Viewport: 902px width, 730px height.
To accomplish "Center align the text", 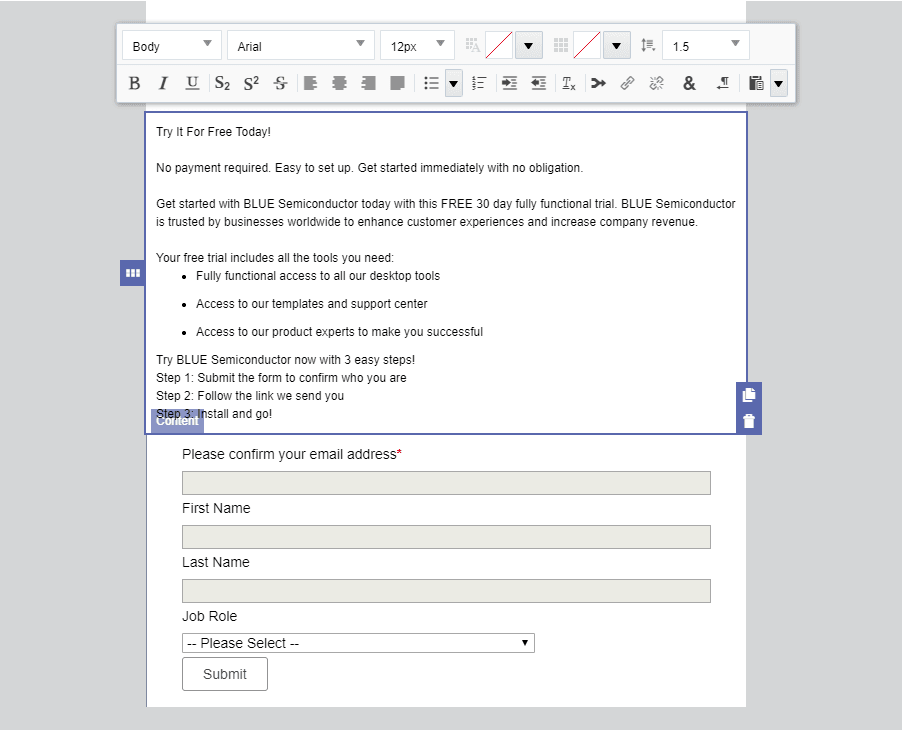I will click(x=339, y=83).
